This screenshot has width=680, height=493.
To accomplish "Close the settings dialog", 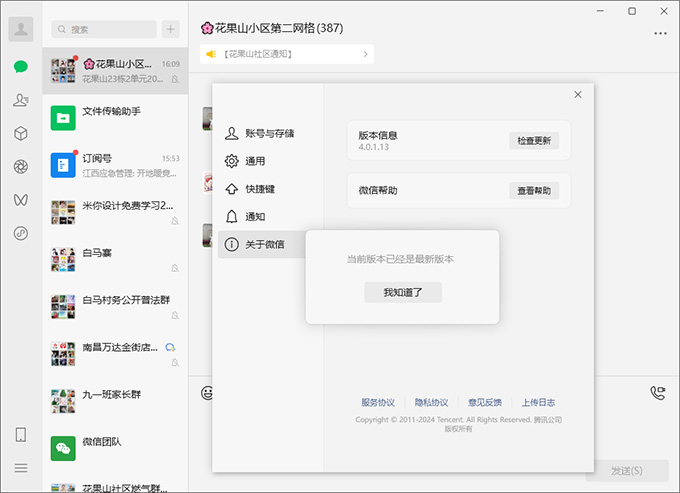I will point(578,95).
